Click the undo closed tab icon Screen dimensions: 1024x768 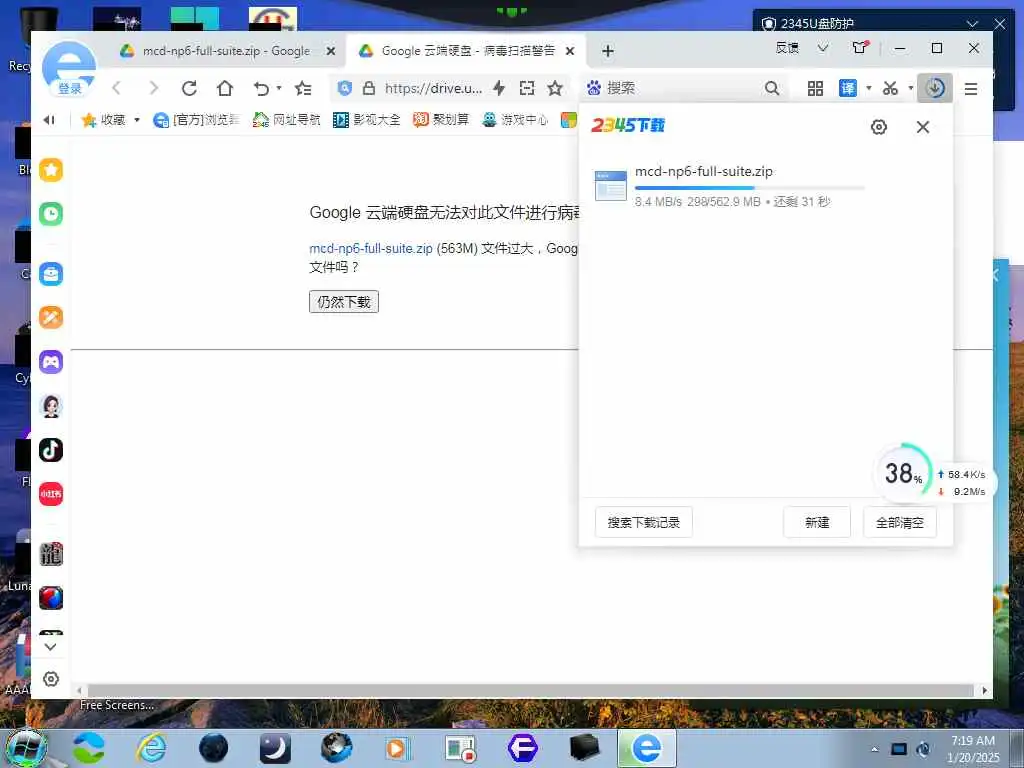click(x=261, y=88)
